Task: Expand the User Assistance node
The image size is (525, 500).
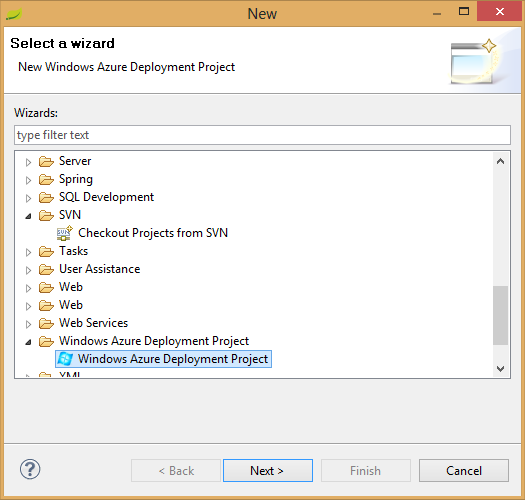Action: click(x=28, y=270)
